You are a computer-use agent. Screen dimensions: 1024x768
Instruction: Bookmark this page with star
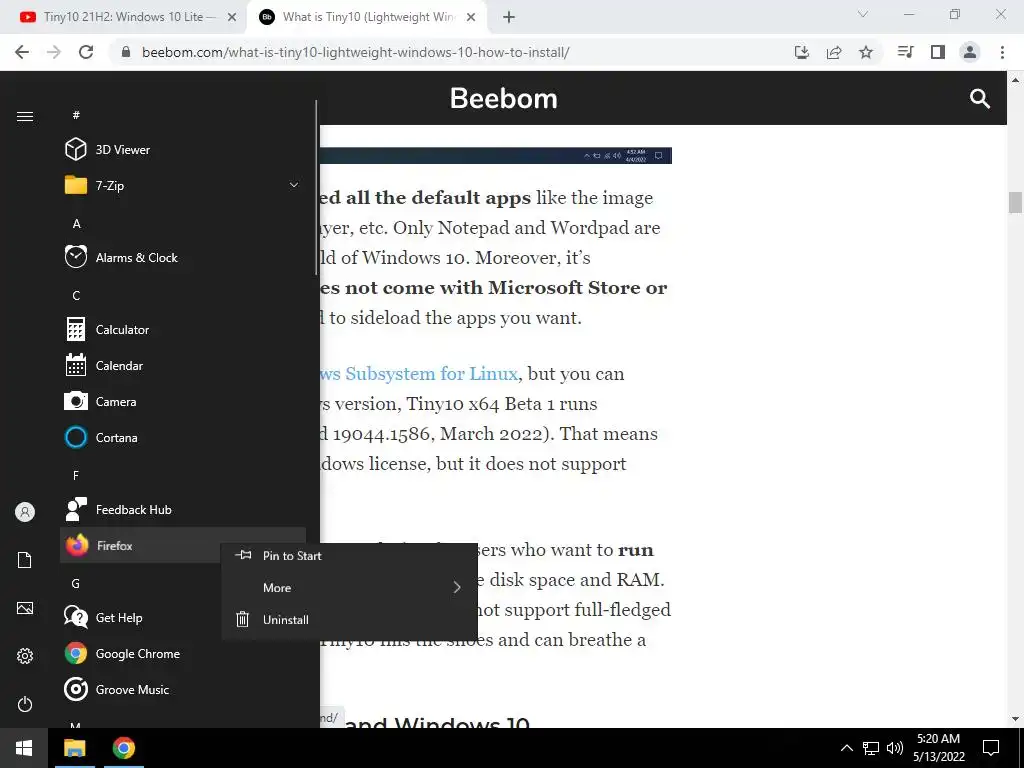pos(866,52)
